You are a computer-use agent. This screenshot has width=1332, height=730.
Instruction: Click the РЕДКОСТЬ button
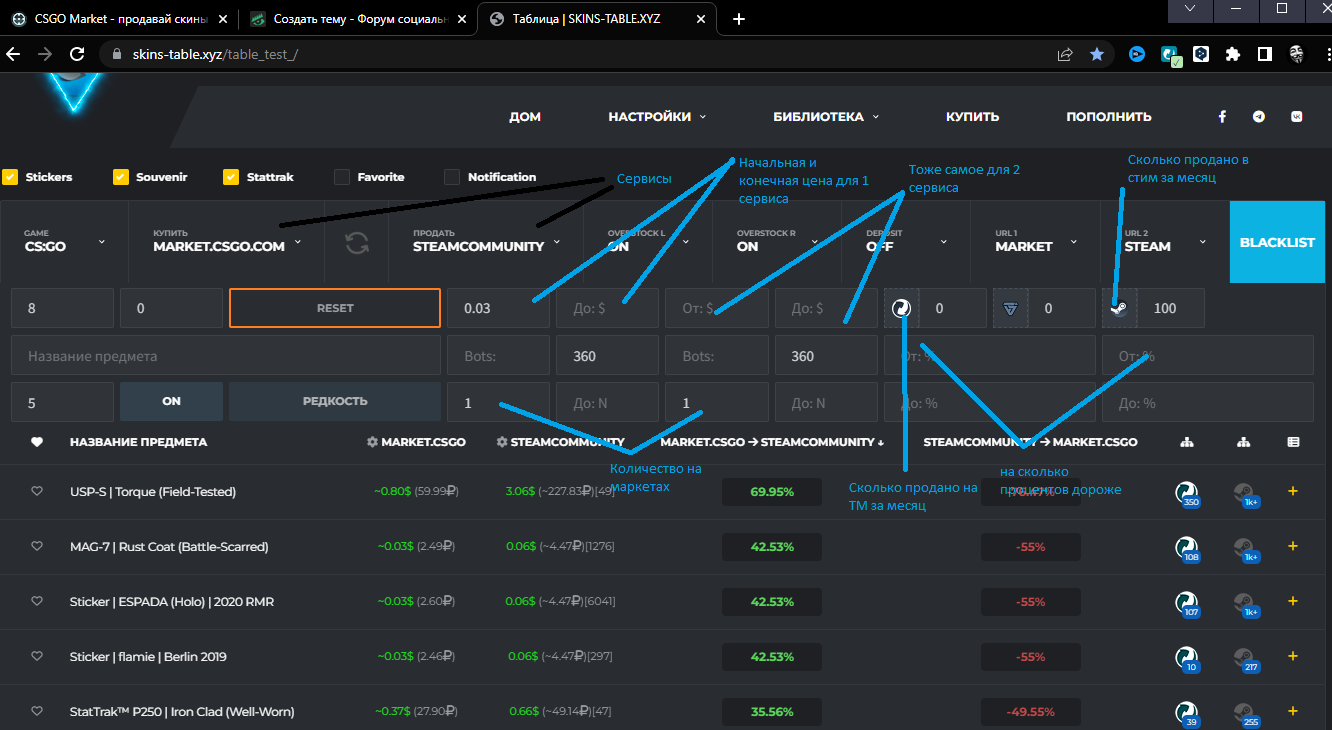(x=335, y=401)
